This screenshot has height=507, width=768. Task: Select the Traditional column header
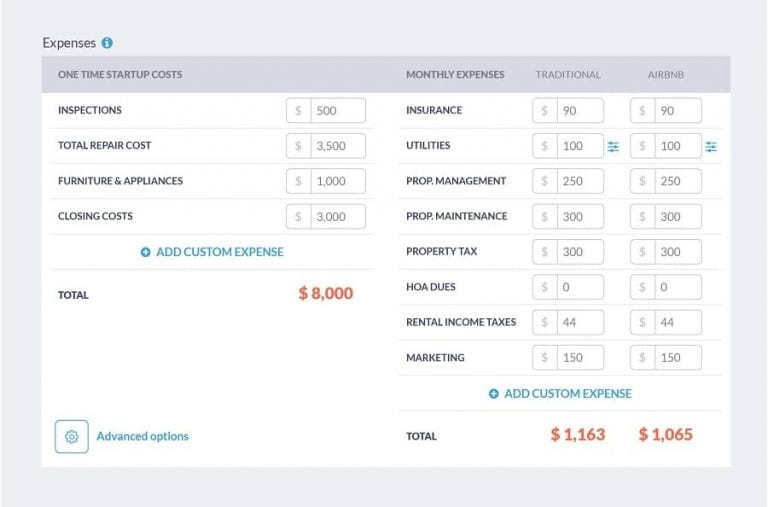pyautogui.click(x=568, y=75)
